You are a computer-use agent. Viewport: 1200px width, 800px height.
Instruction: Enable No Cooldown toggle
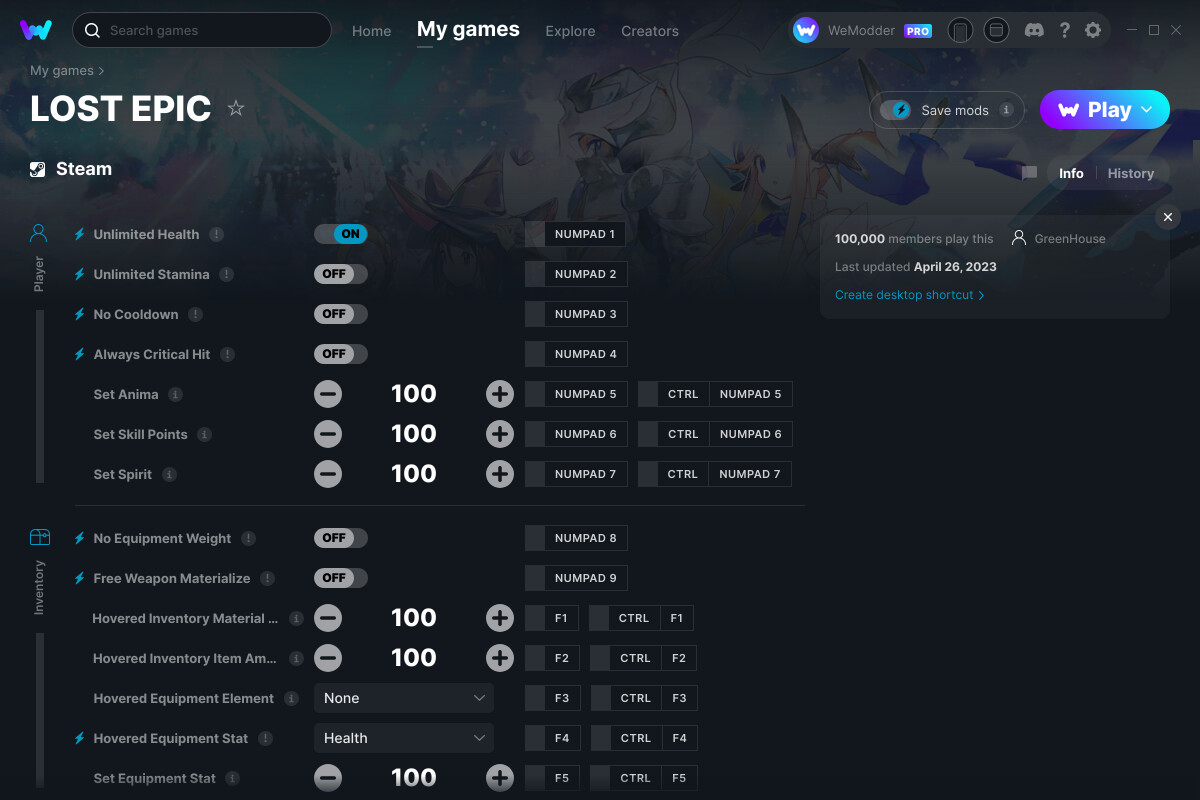(x=341, y=314)
